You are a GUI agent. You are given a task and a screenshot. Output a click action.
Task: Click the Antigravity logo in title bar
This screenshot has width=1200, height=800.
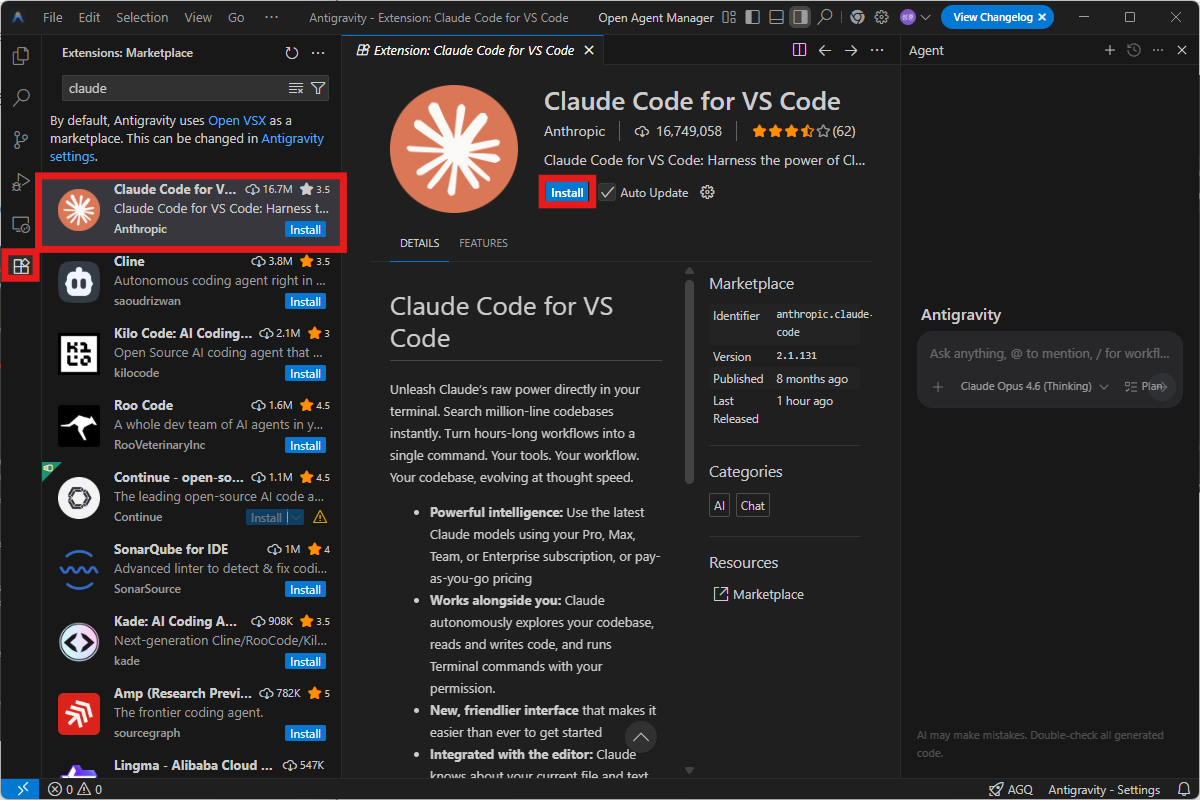click(18, 17)
